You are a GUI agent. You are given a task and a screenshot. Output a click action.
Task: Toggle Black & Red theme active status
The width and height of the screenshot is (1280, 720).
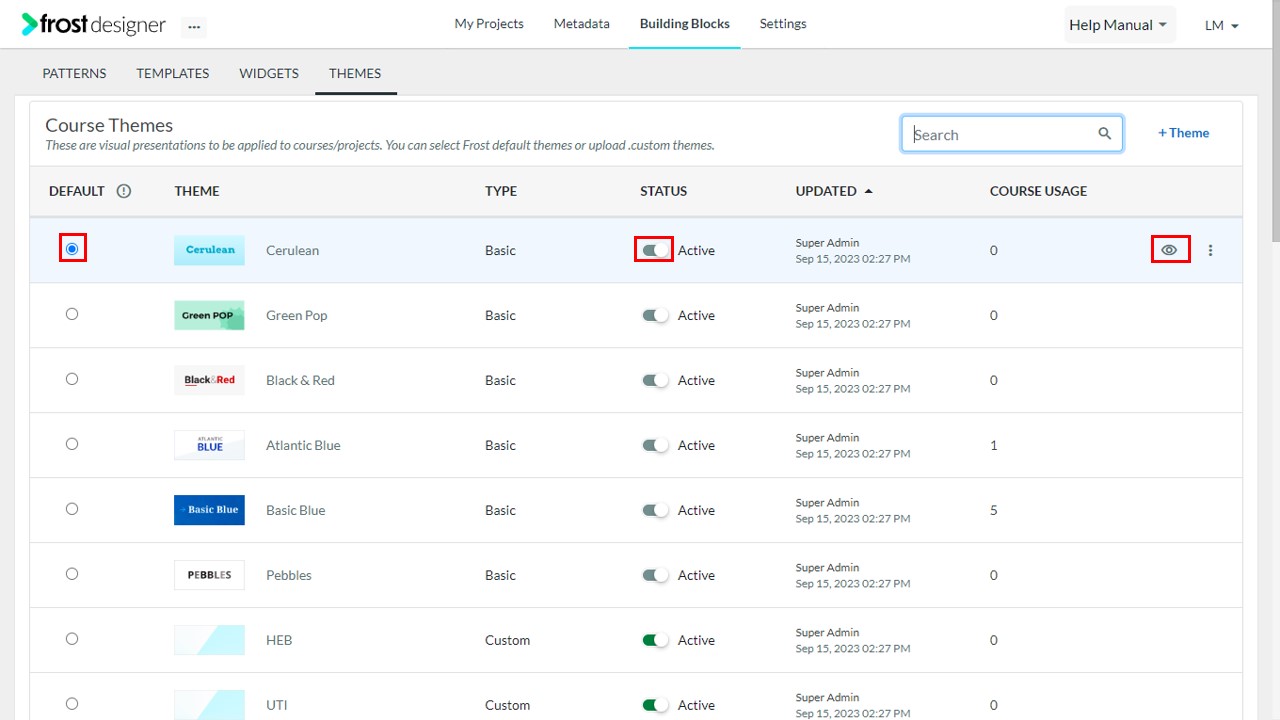click(x=655, y=380)
